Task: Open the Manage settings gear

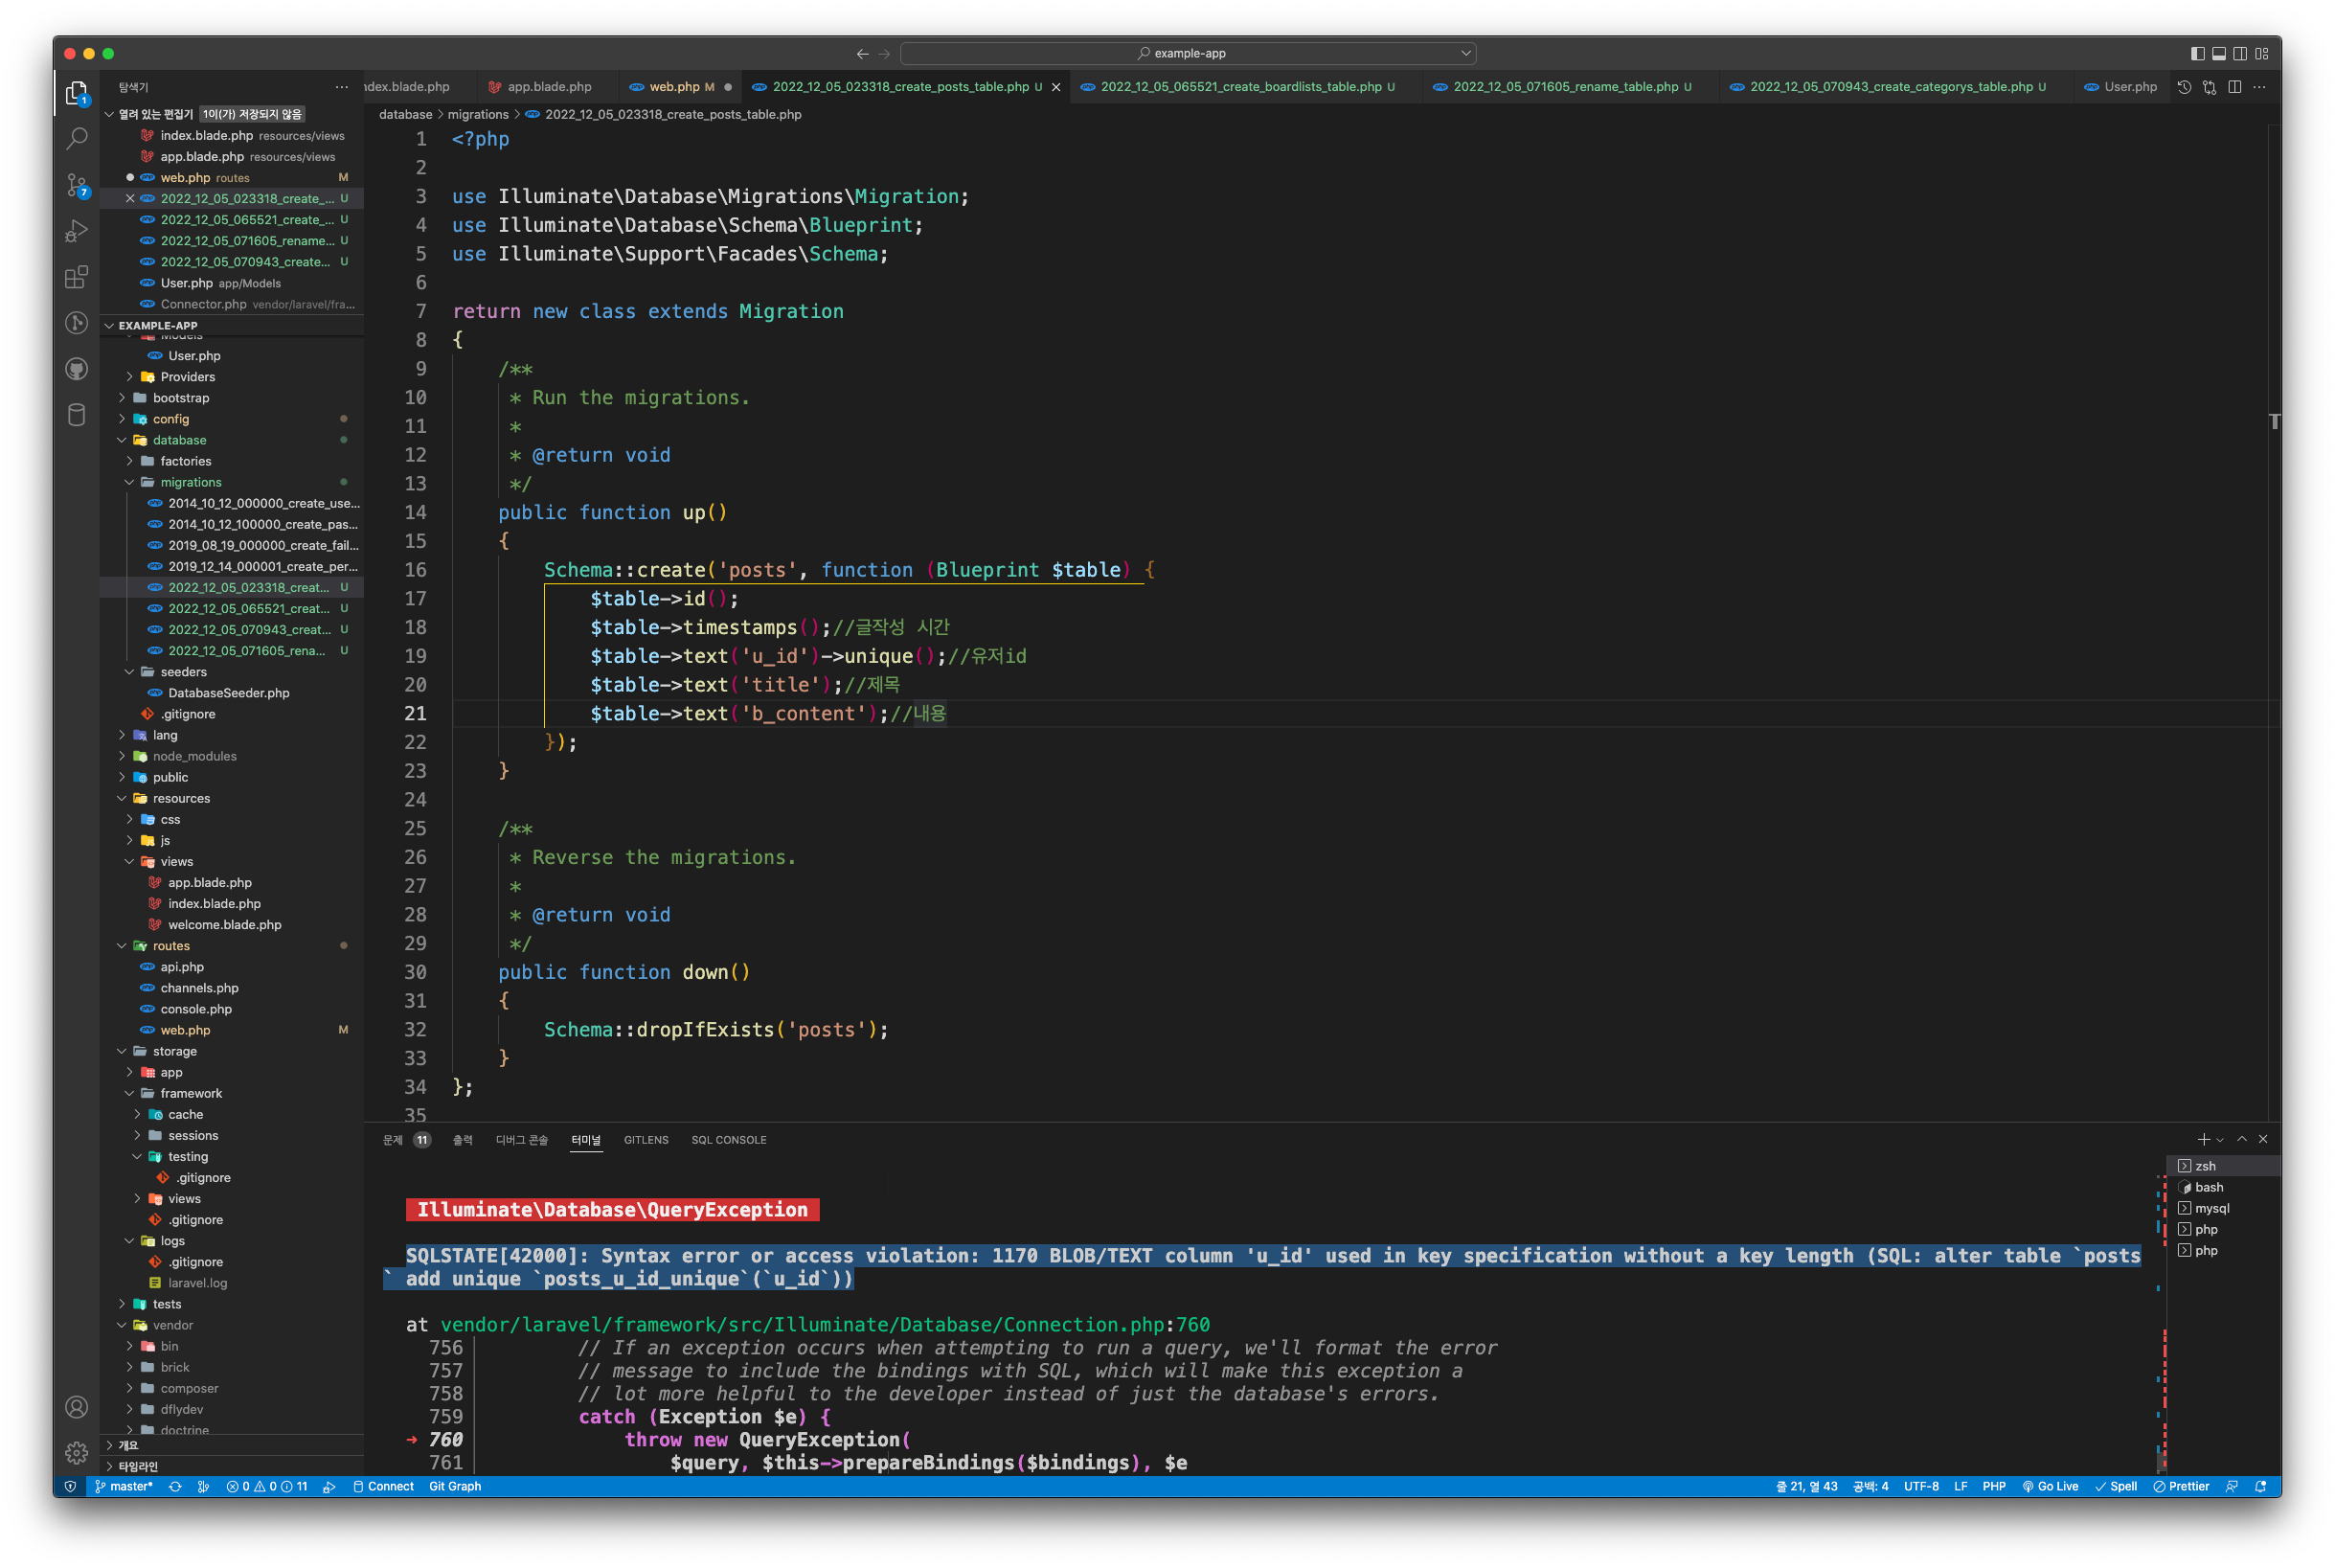Action: (x=76, y=1453)
